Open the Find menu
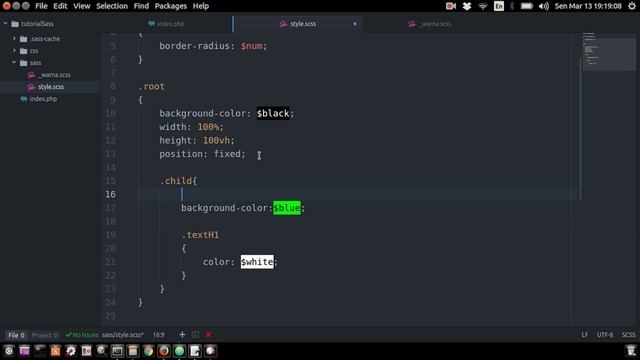This screenshot has height=360, width=640. [x=141, y=6]
